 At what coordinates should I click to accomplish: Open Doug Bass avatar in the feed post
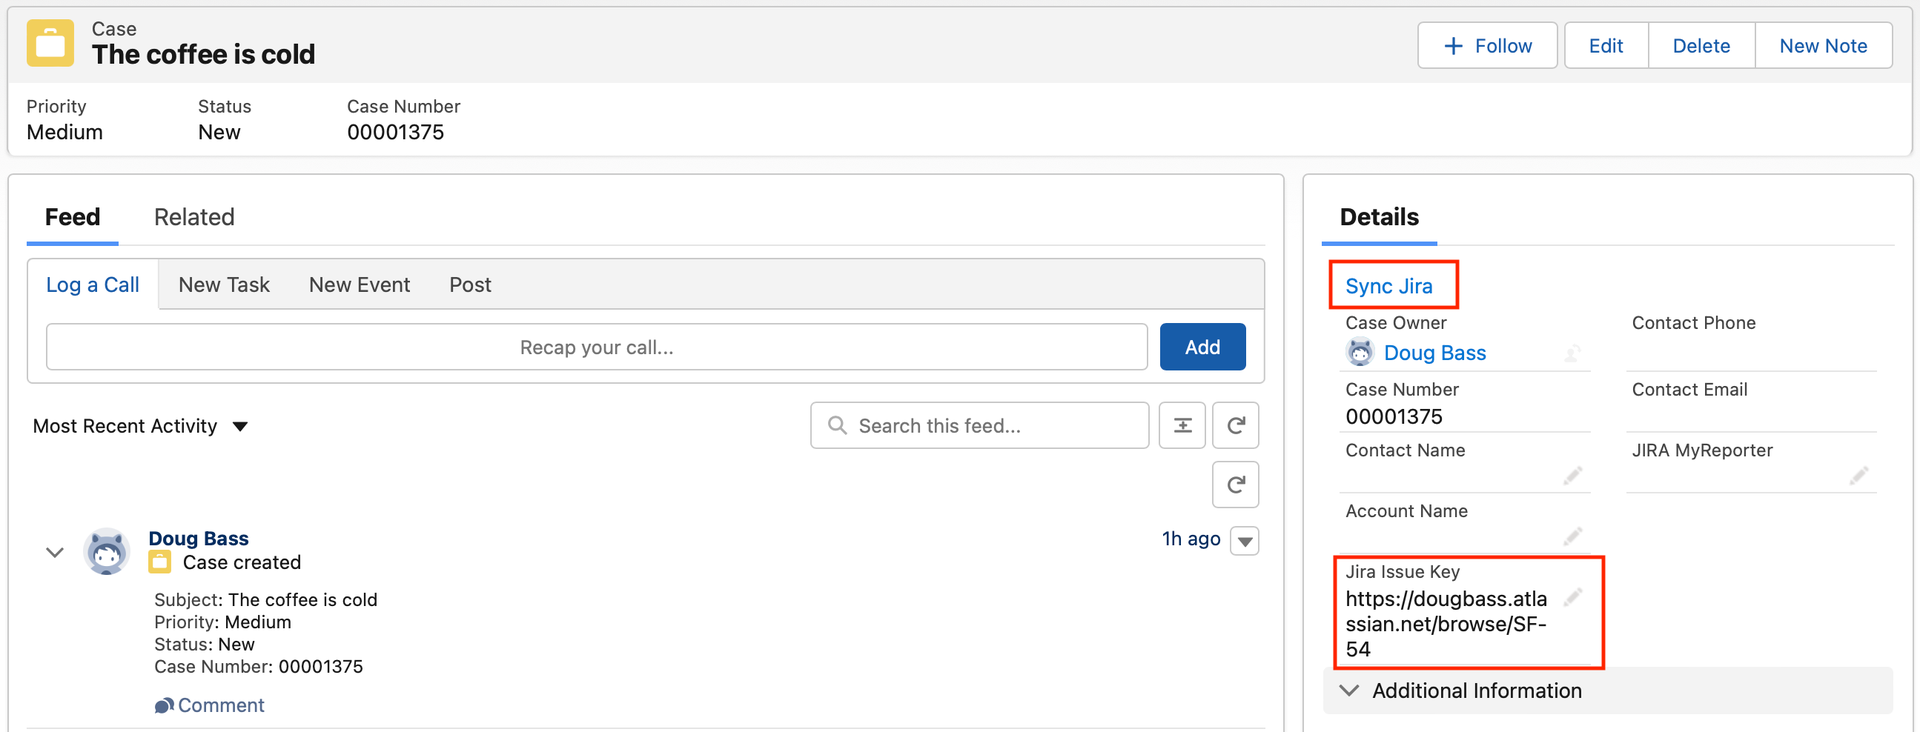click(x=107, y=552)
